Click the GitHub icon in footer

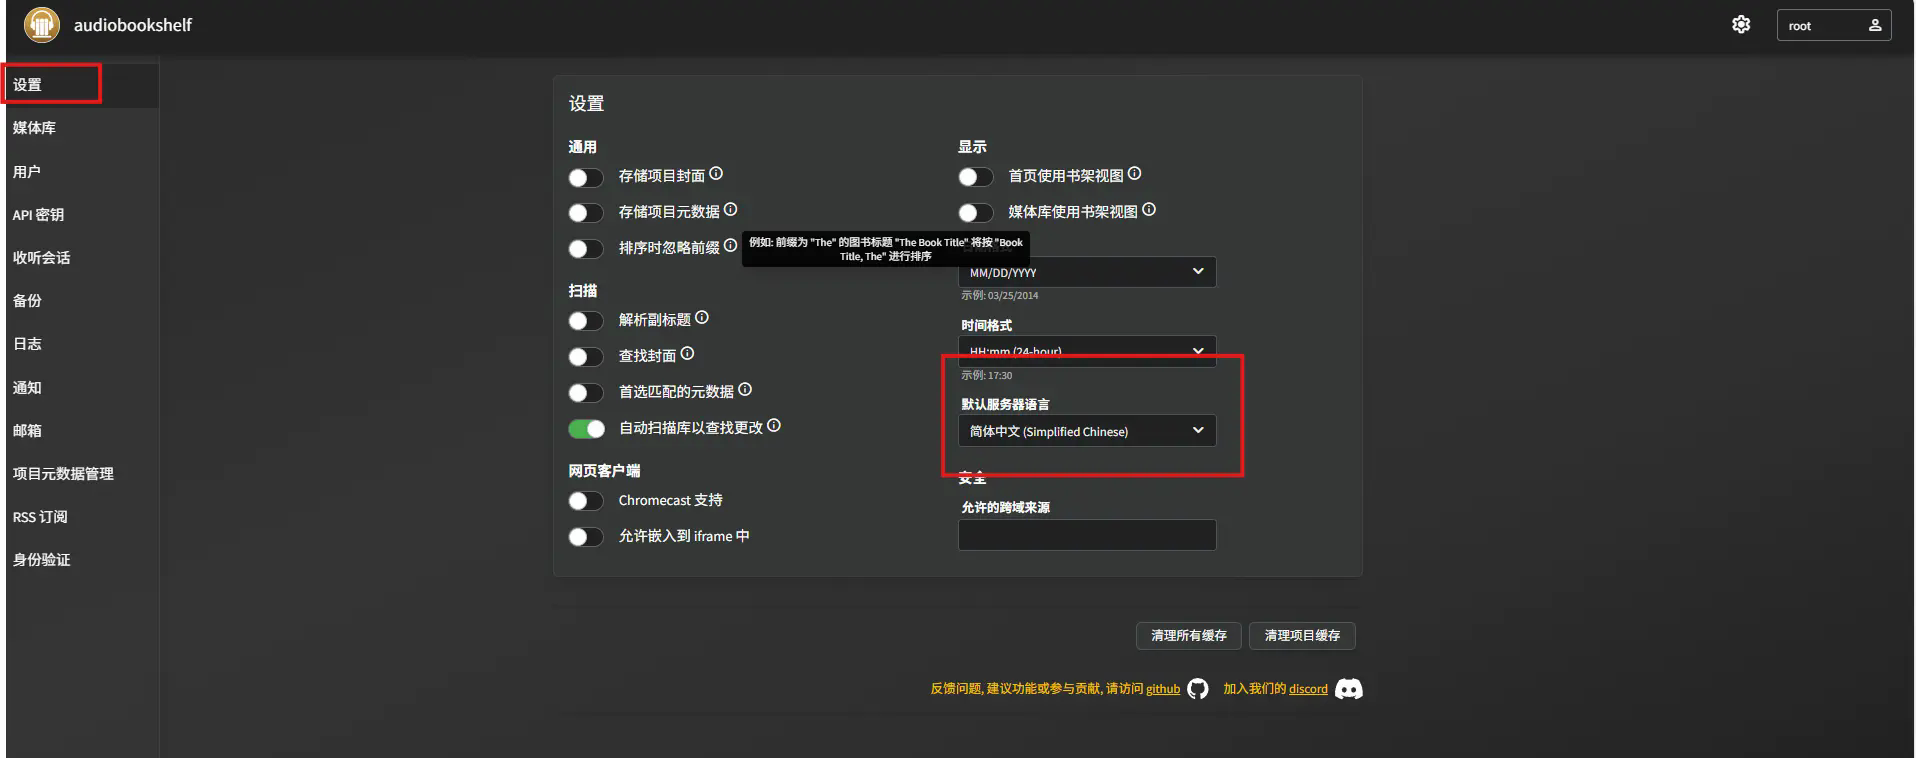(x=1198, y=689)
